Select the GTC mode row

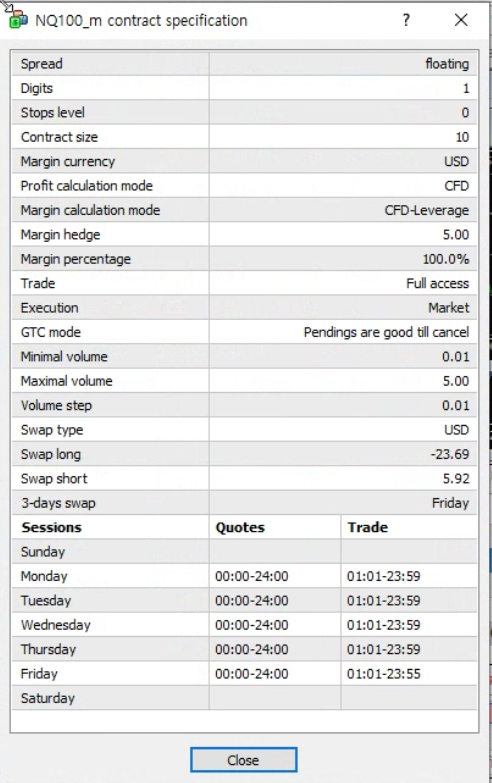click(x=244, y=332)
